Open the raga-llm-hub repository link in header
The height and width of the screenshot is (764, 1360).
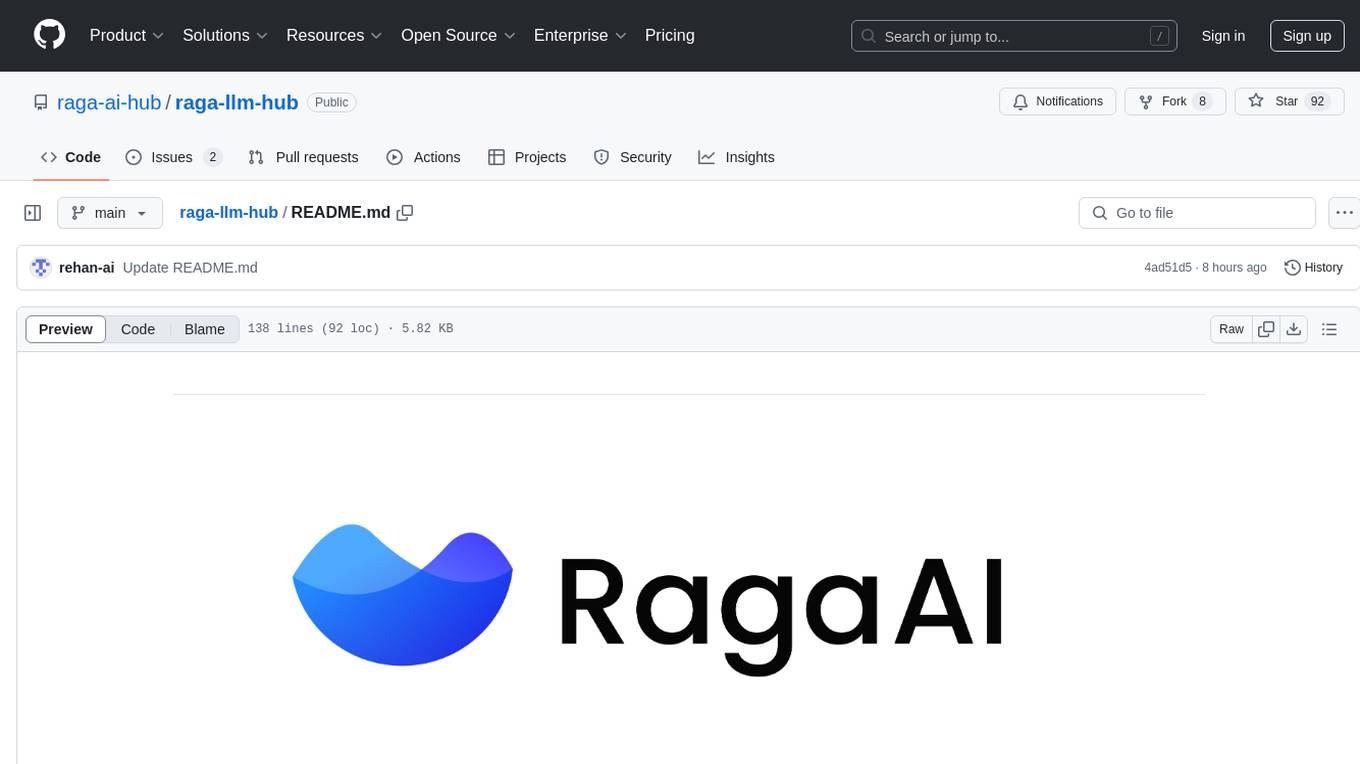point(237,102)
